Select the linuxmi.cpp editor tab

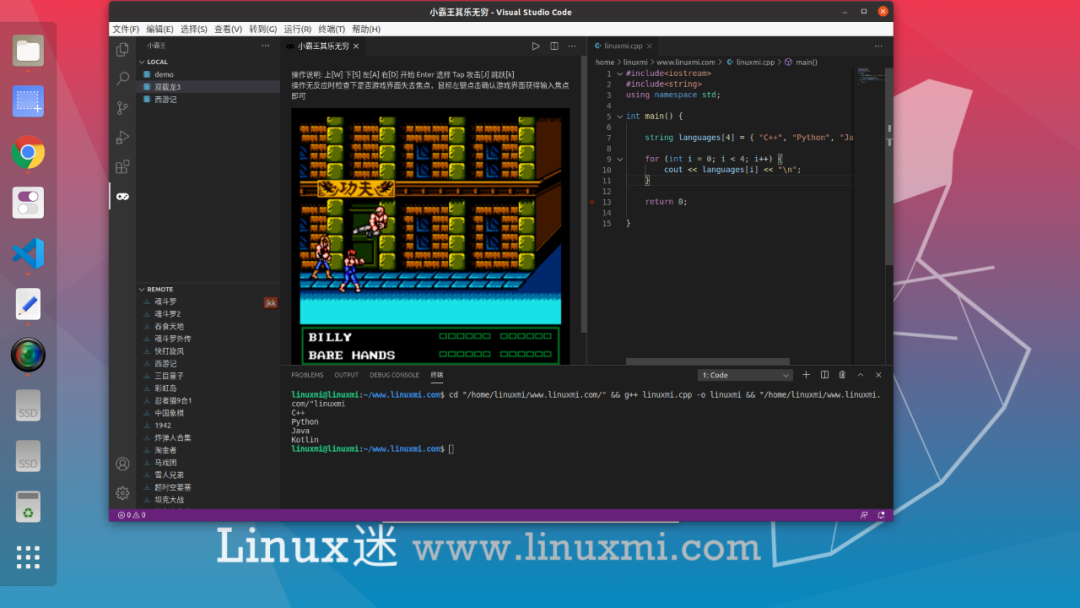coord(623,46)
